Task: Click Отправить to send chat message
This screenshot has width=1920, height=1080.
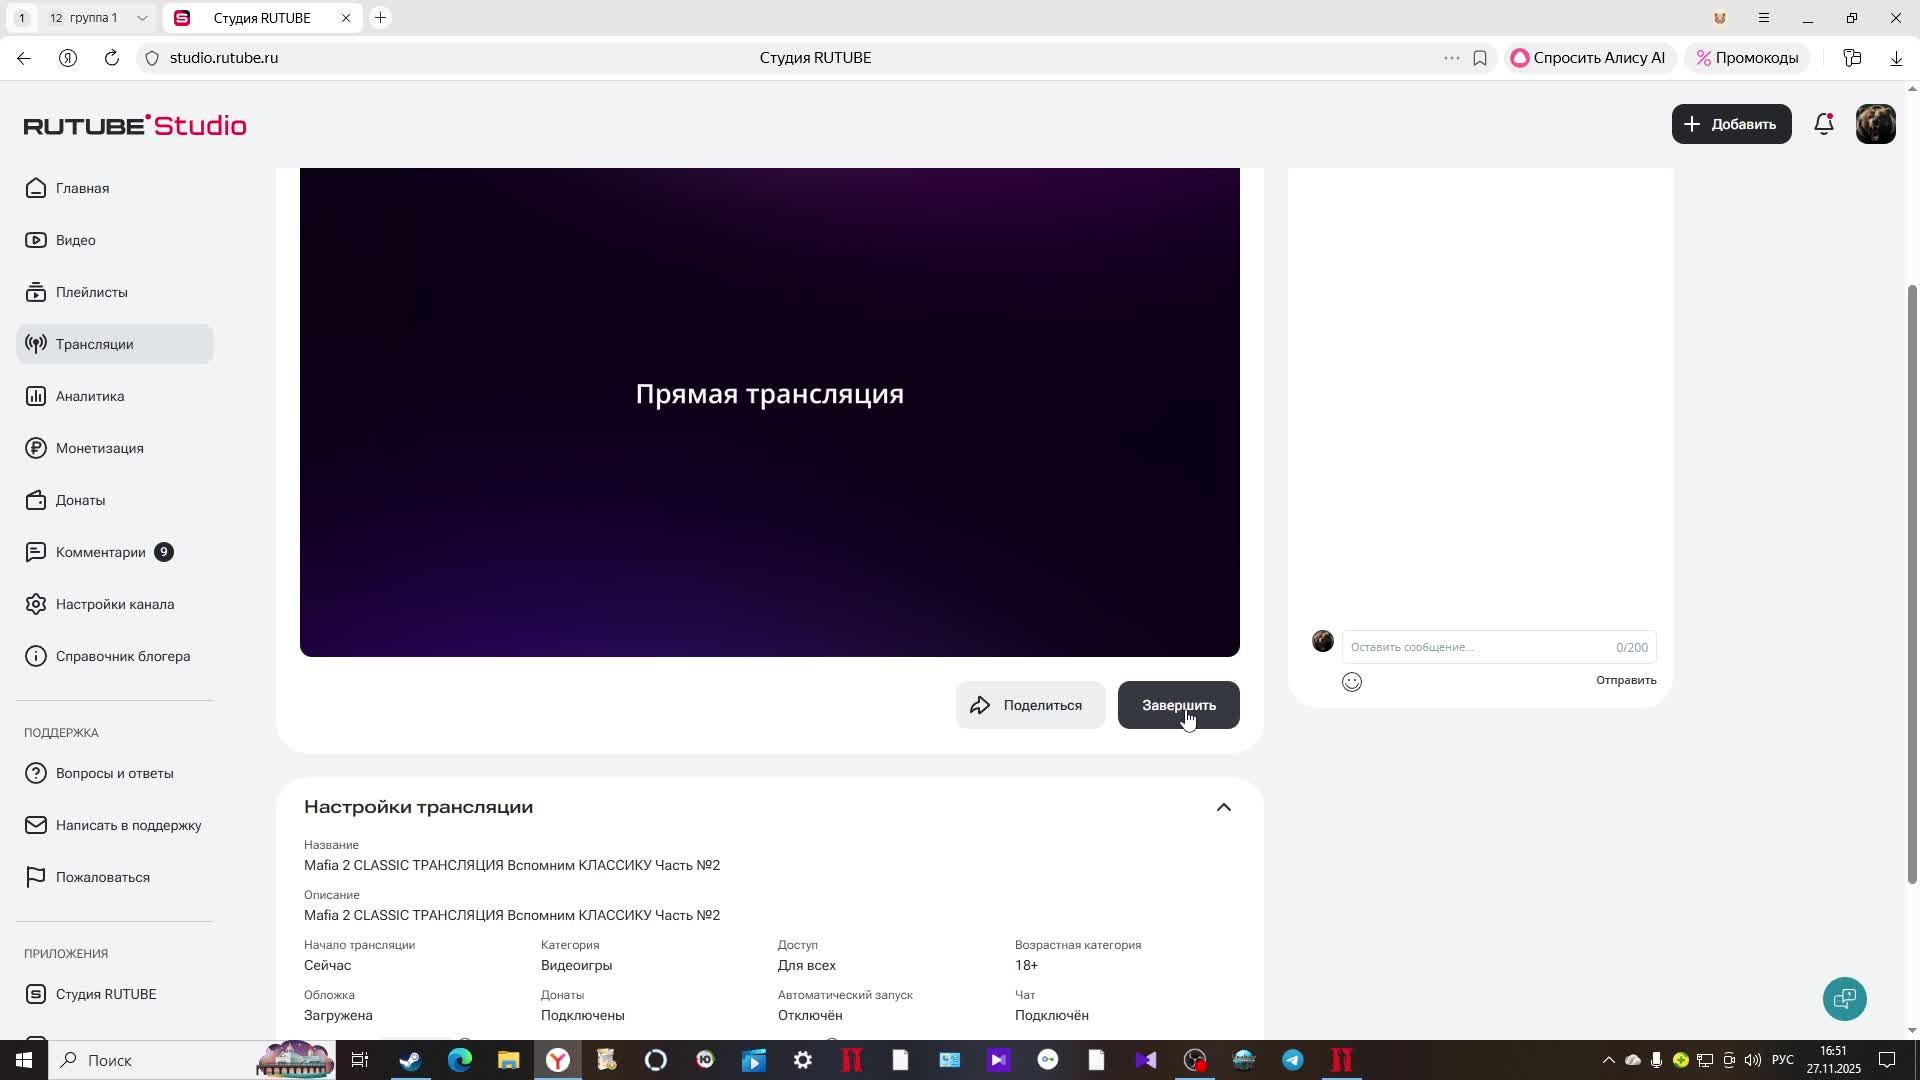Action: click(x=1625, y=680)
